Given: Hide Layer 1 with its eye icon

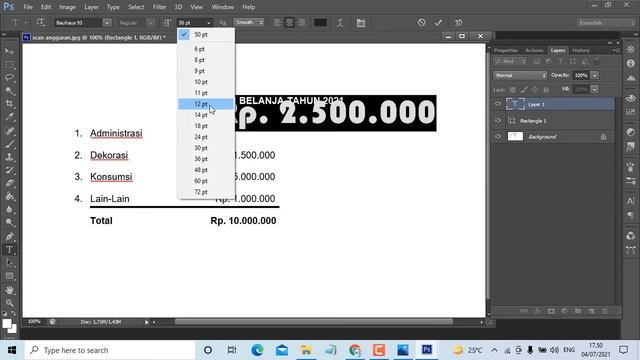Looking at the screenshot, I should tap(498, 104).
